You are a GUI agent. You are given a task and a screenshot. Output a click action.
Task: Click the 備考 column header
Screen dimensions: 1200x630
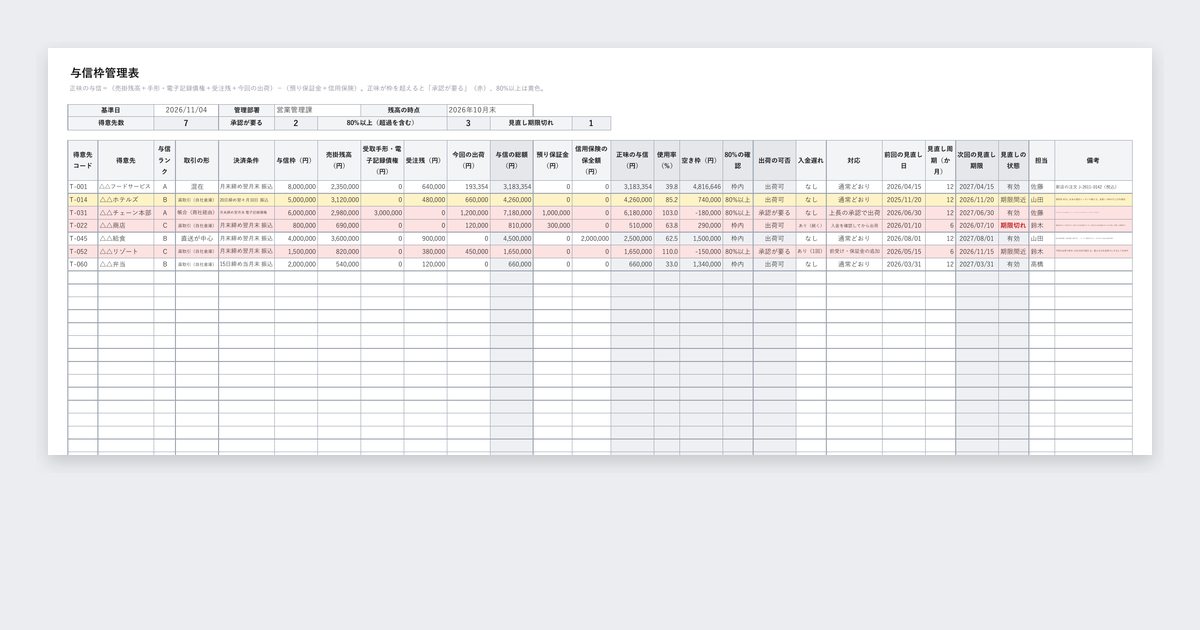(1093, 160)
